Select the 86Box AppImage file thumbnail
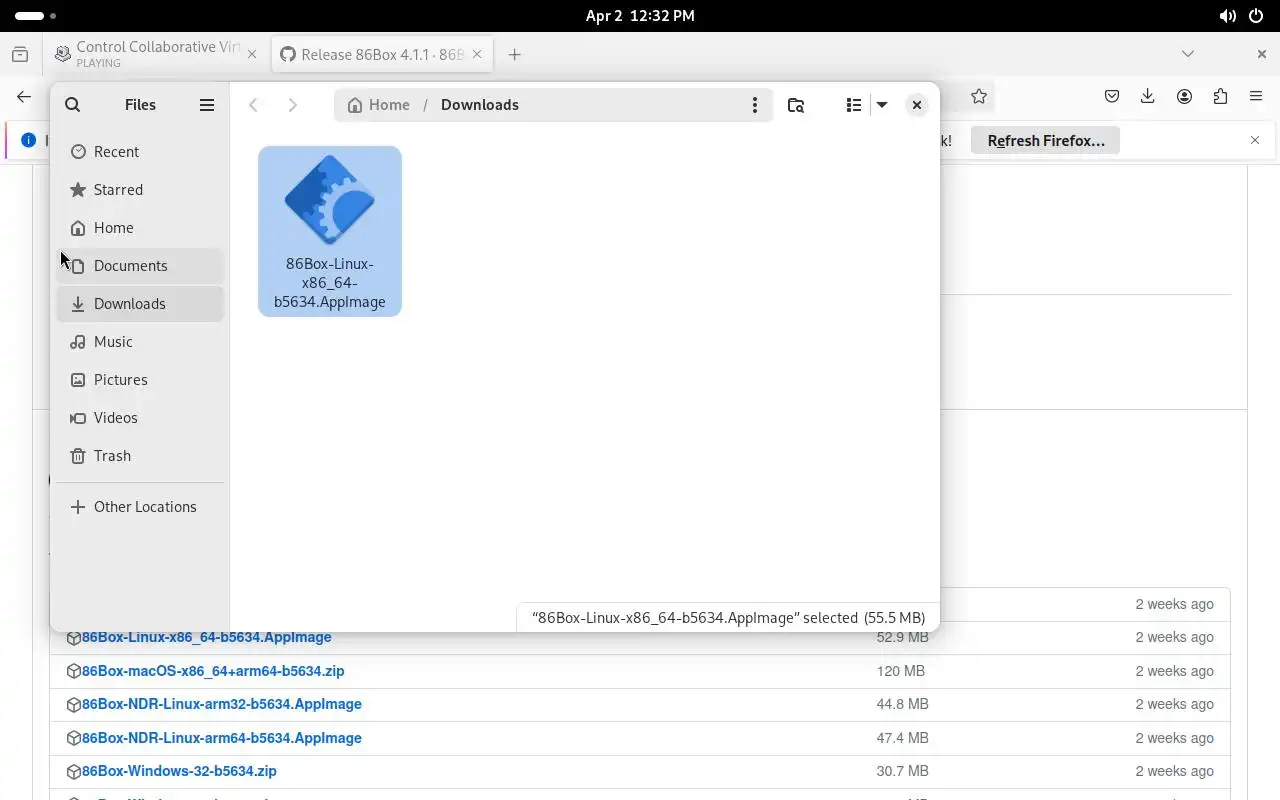The width and height of the screenshot is (1280, 800). pos(330,231)
